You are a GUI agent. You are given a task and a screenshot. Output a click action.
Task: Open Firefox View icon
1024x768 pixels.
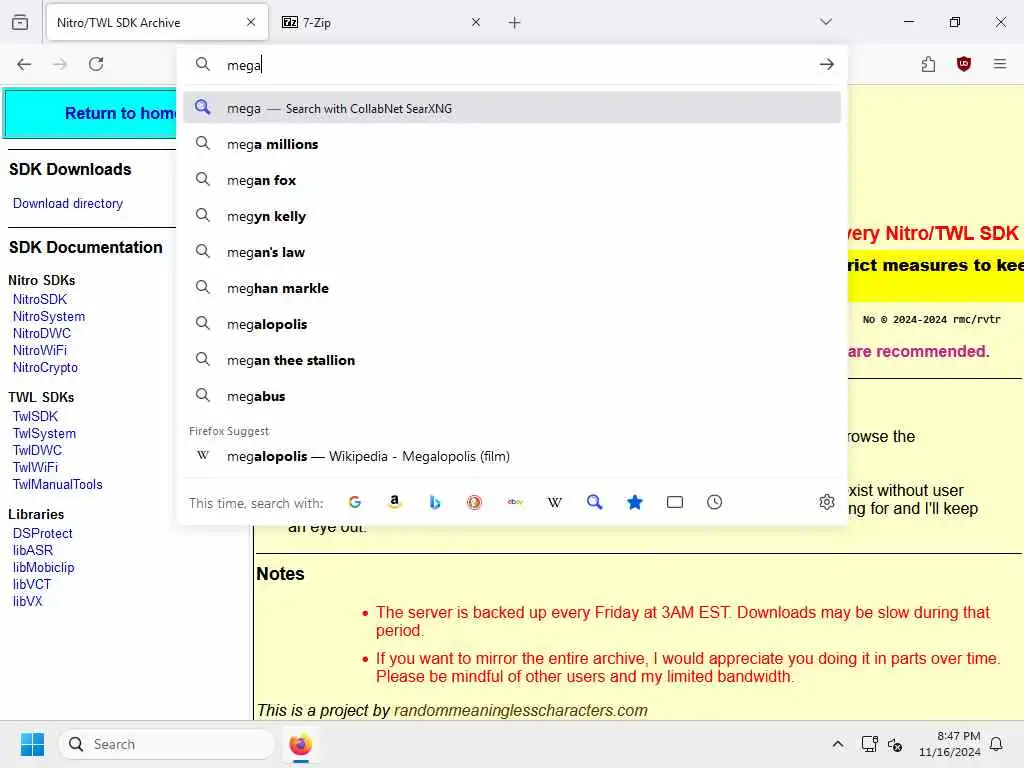click(20, 22)
